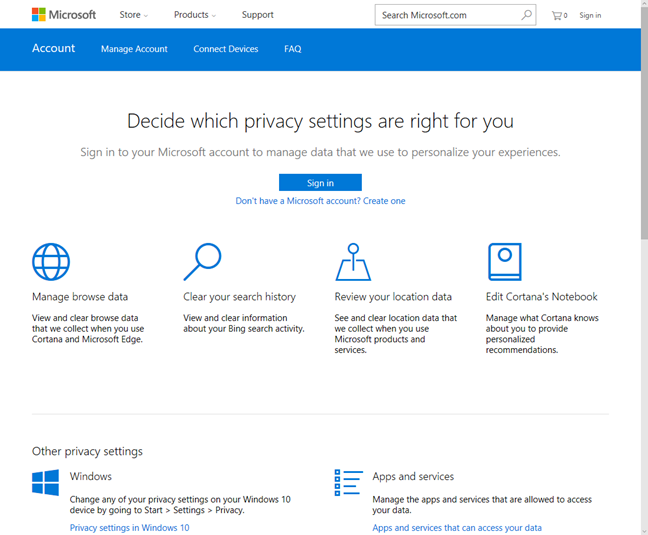The image size is (648, 535).
Task: Open the Support menu item
Action: (x=257, y=15)
